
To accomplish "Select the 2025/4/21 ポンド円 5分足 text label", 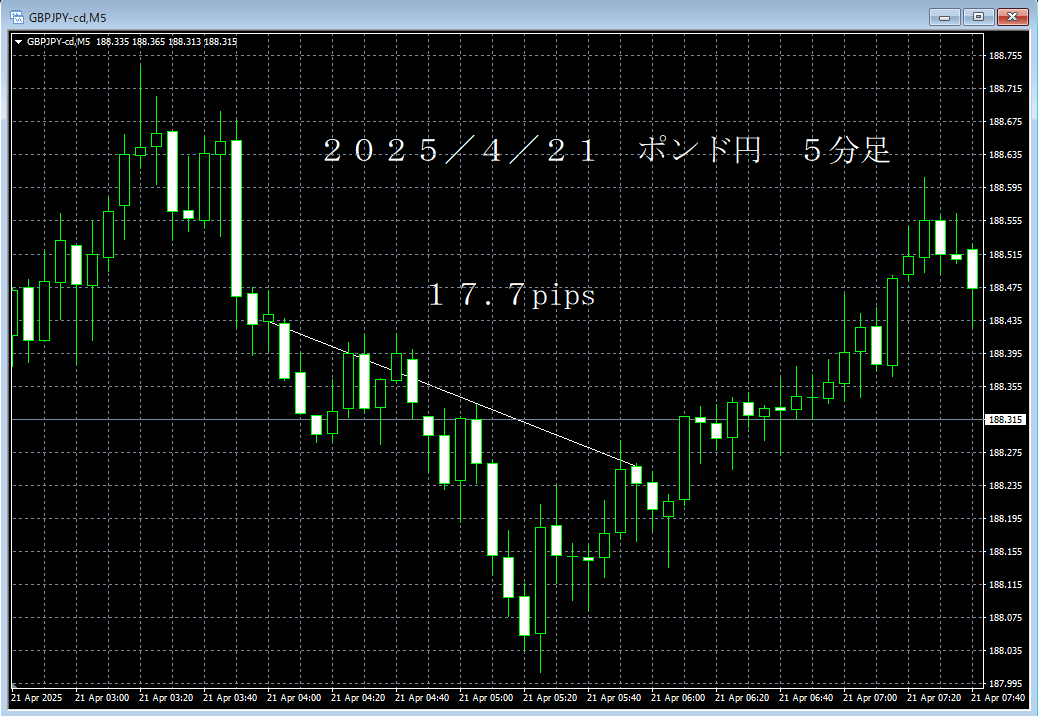I will pyautogui.click(x=606, y=150).
